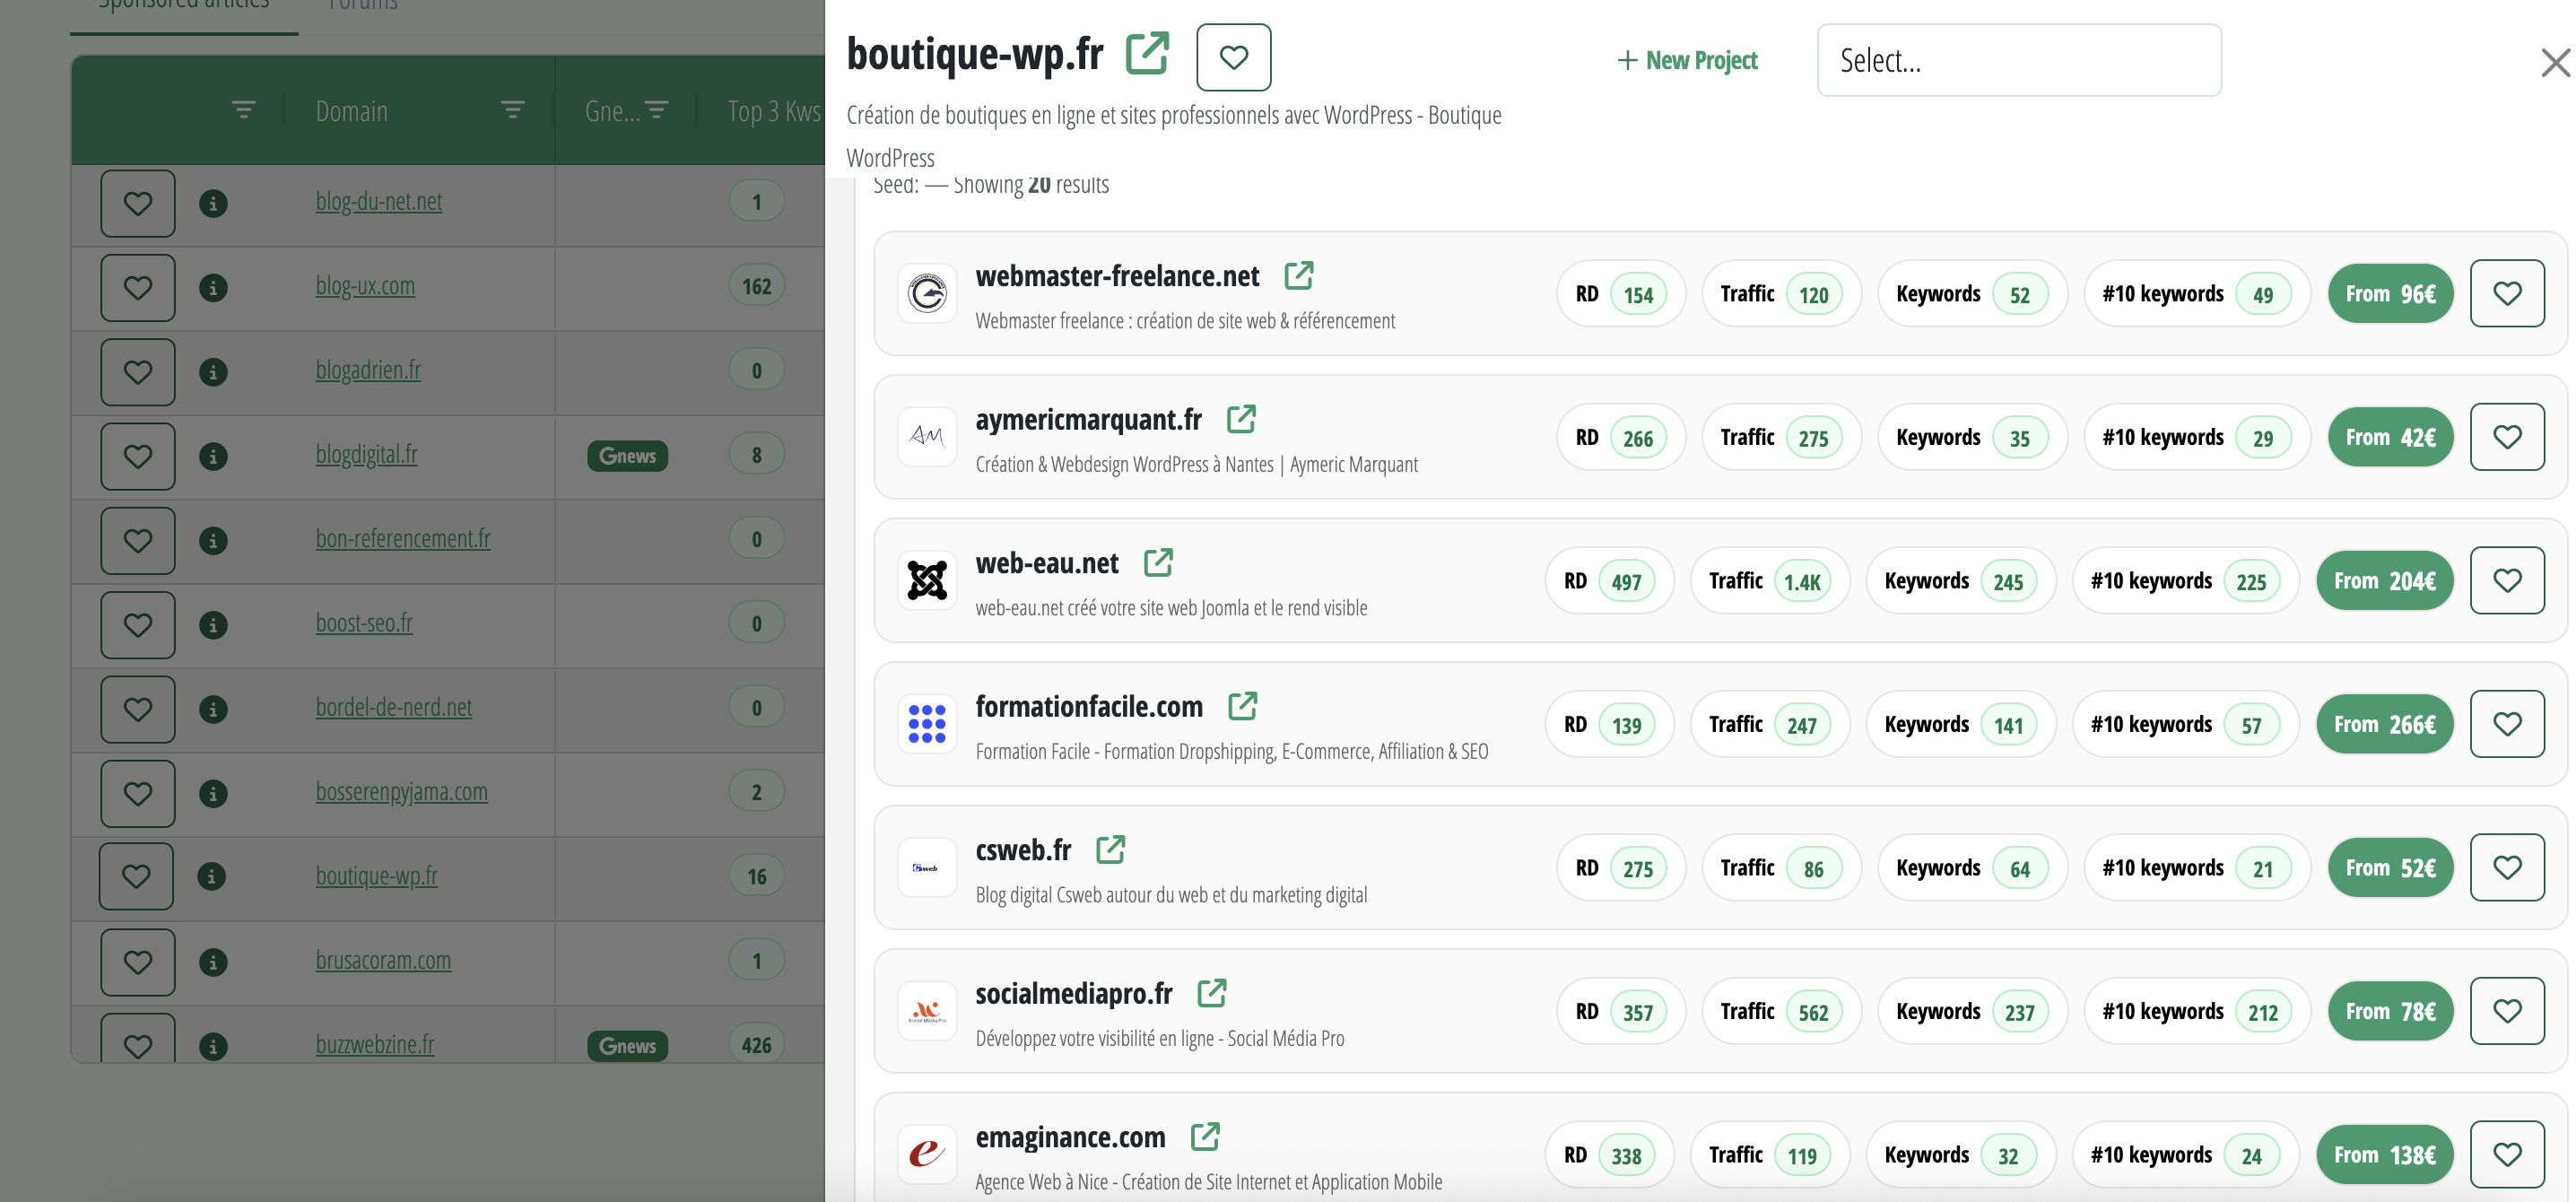
Task: Heart the blog-ux.com row
Action: 138,287
